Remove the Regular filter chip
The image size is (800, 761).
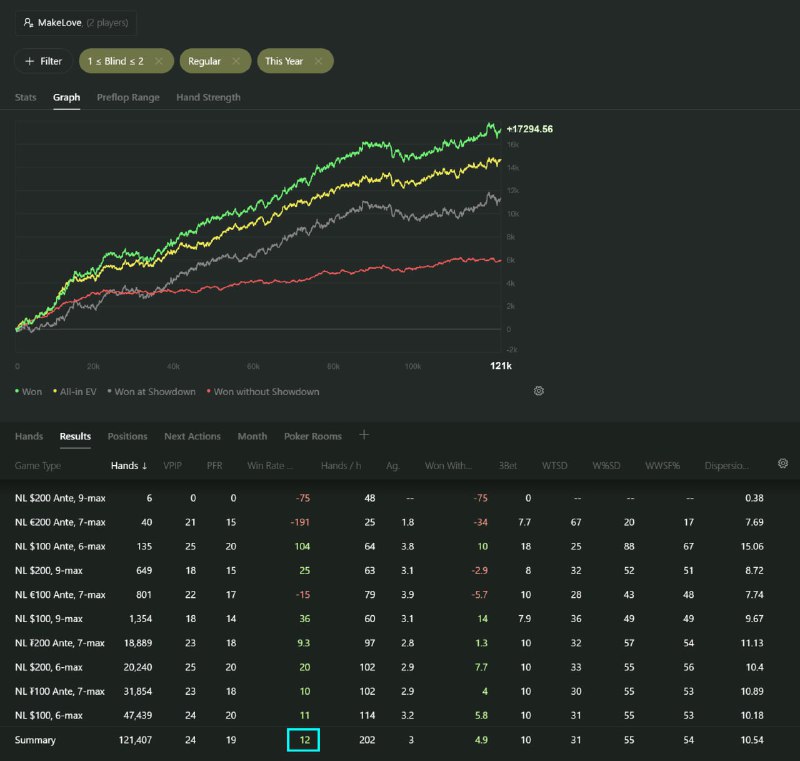tap(235, 61)
